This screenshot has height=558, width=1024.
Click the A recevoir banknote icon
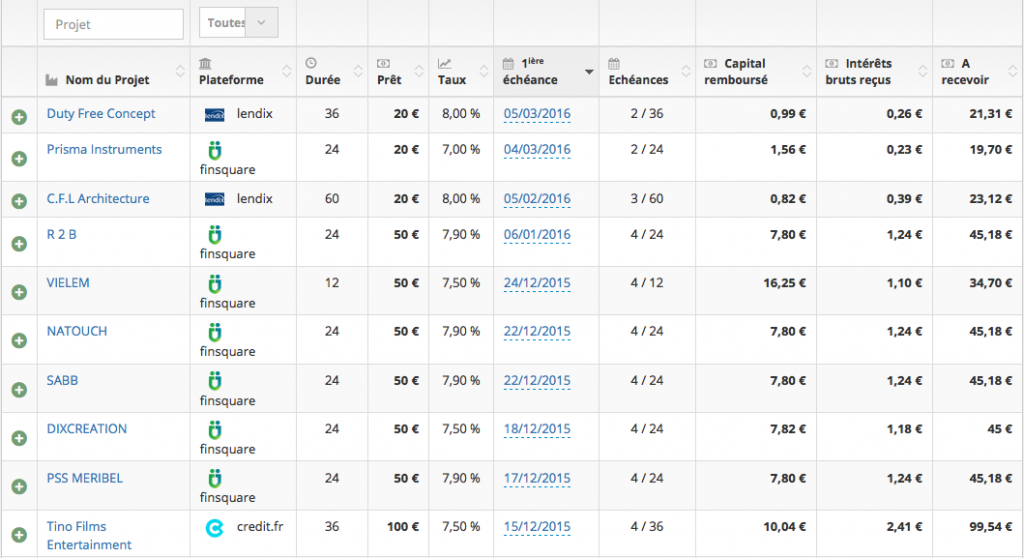pos(948,63)
